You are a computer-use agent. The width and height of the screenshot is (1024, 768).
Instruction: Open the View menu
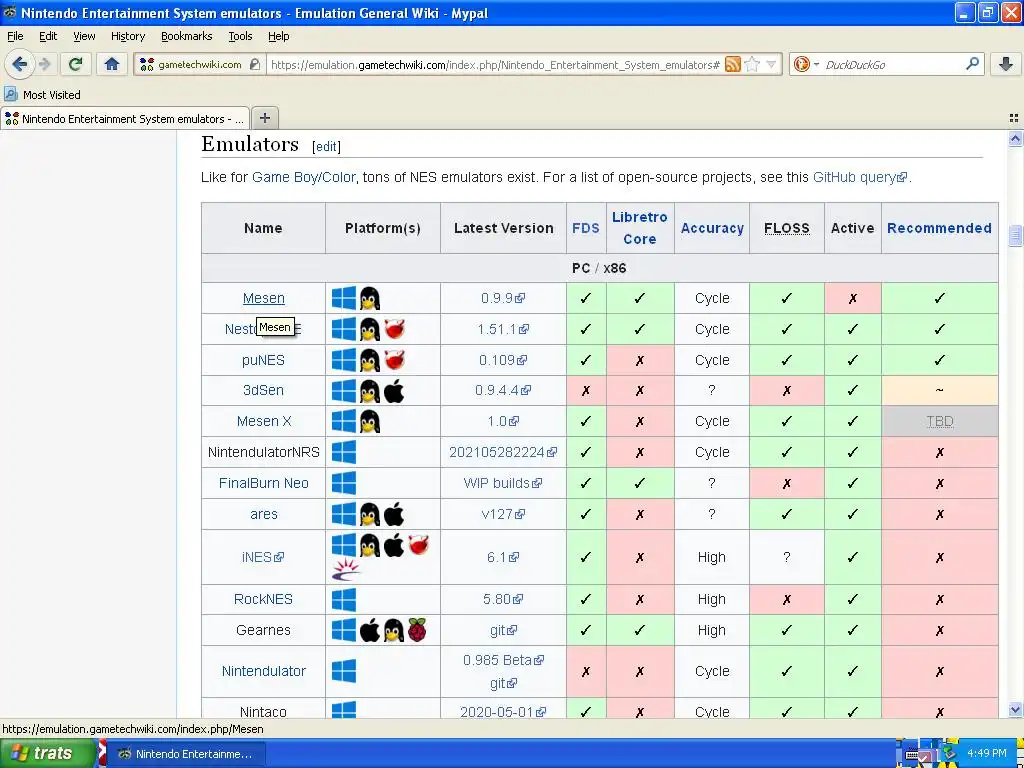tap(84, 36)
